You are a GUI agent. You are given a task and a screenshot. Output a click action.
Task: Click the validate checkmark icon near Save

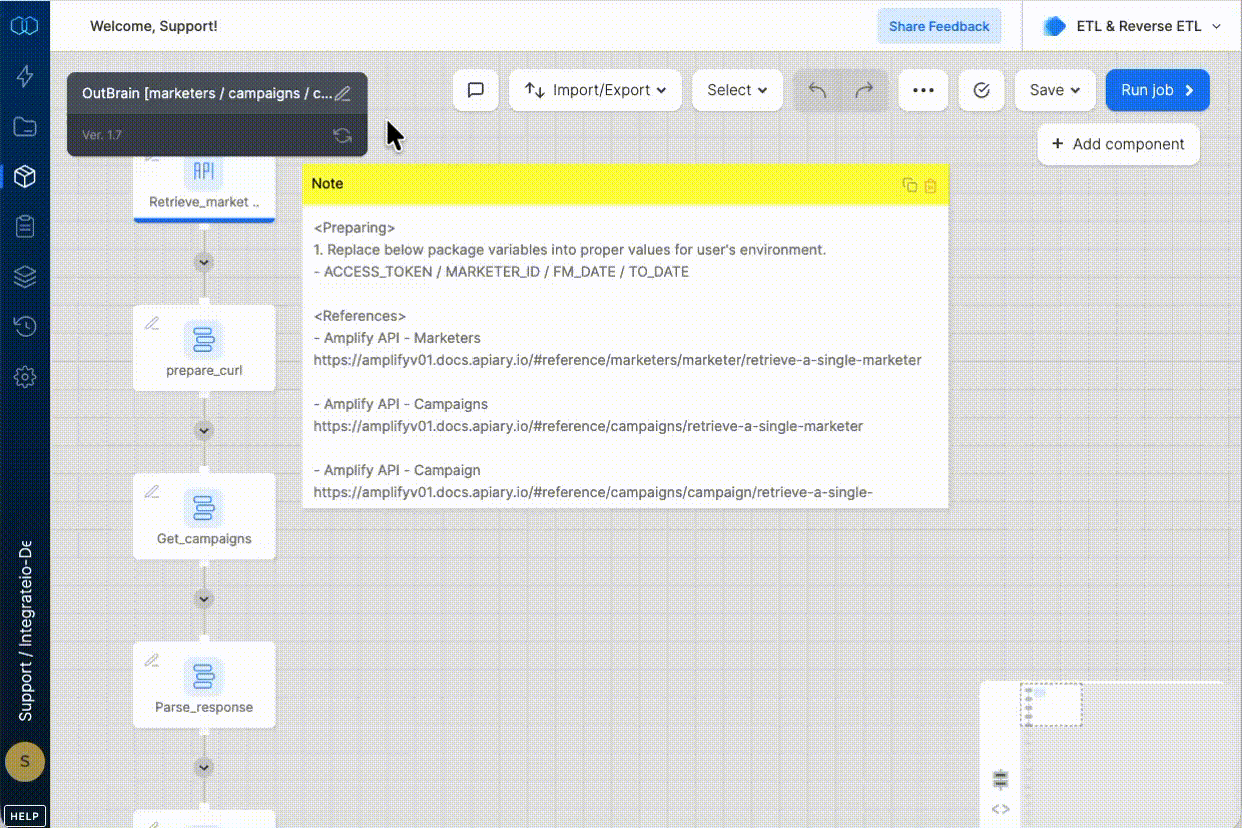click(x=981, y=90)
